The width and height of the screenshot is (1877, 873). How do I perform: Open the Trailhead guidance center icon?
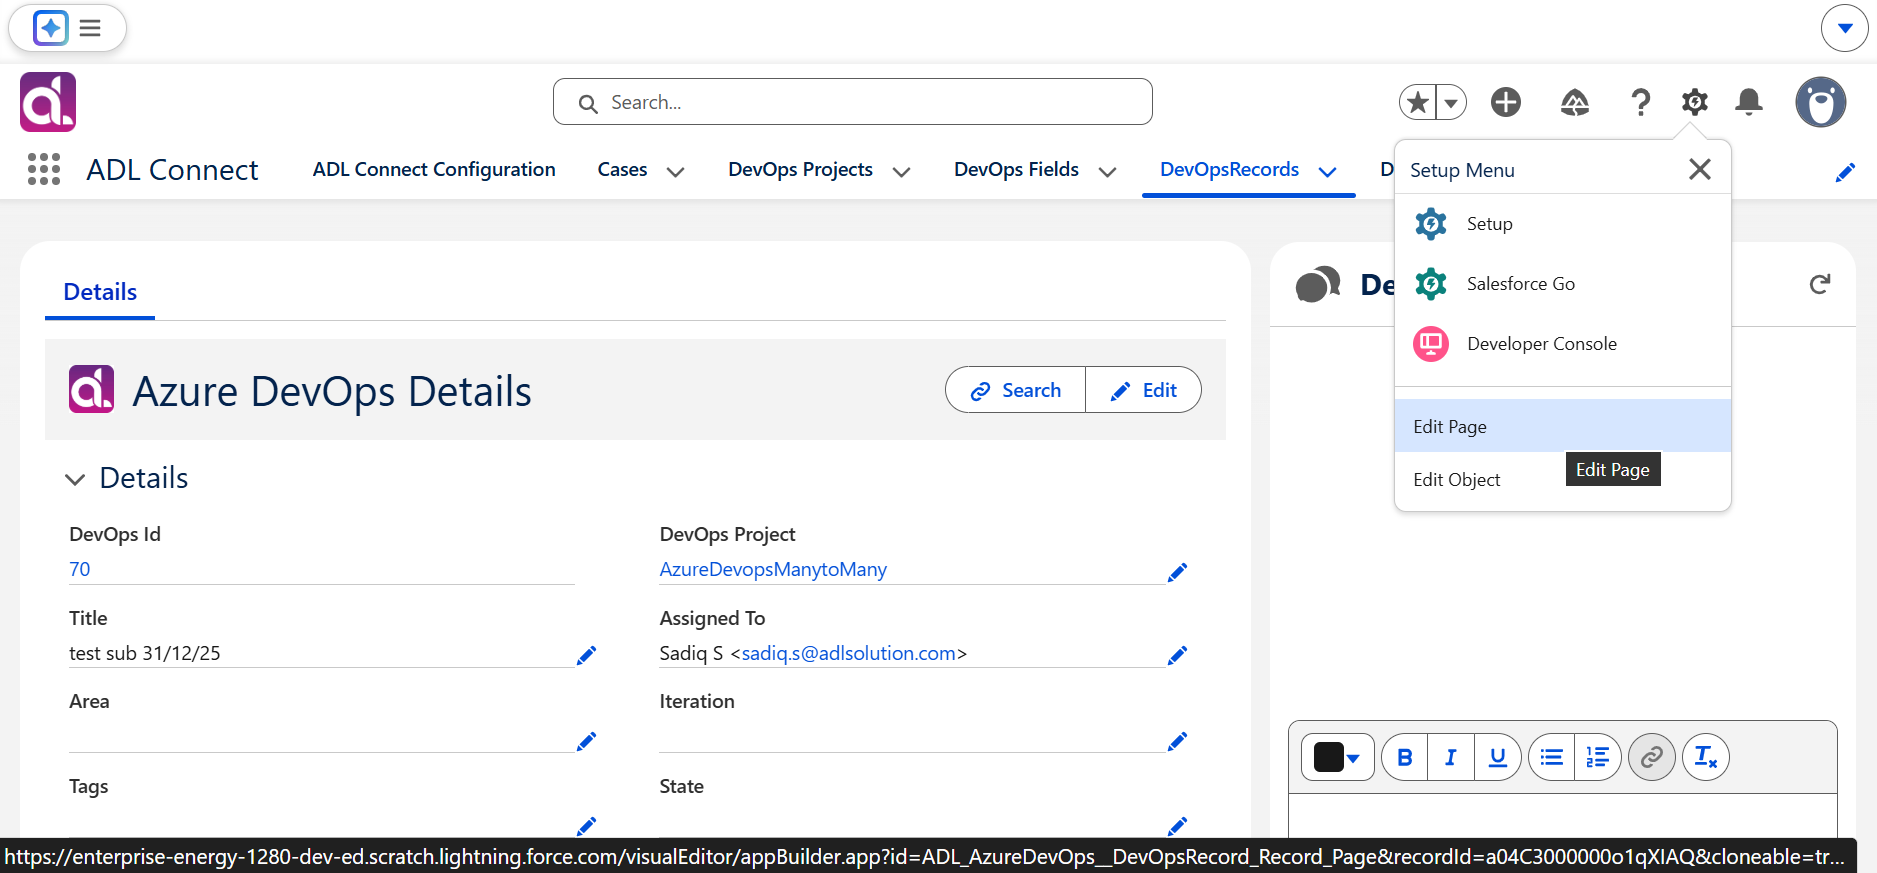pyautogui.click(x=1575, y=102)
